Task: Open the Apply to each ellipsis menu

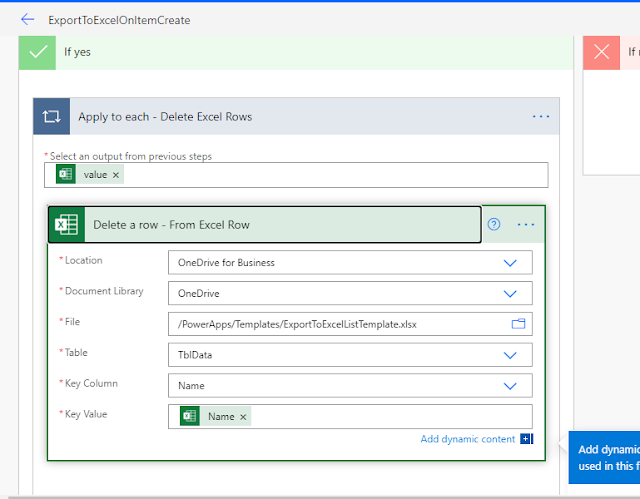Action: 541,117
